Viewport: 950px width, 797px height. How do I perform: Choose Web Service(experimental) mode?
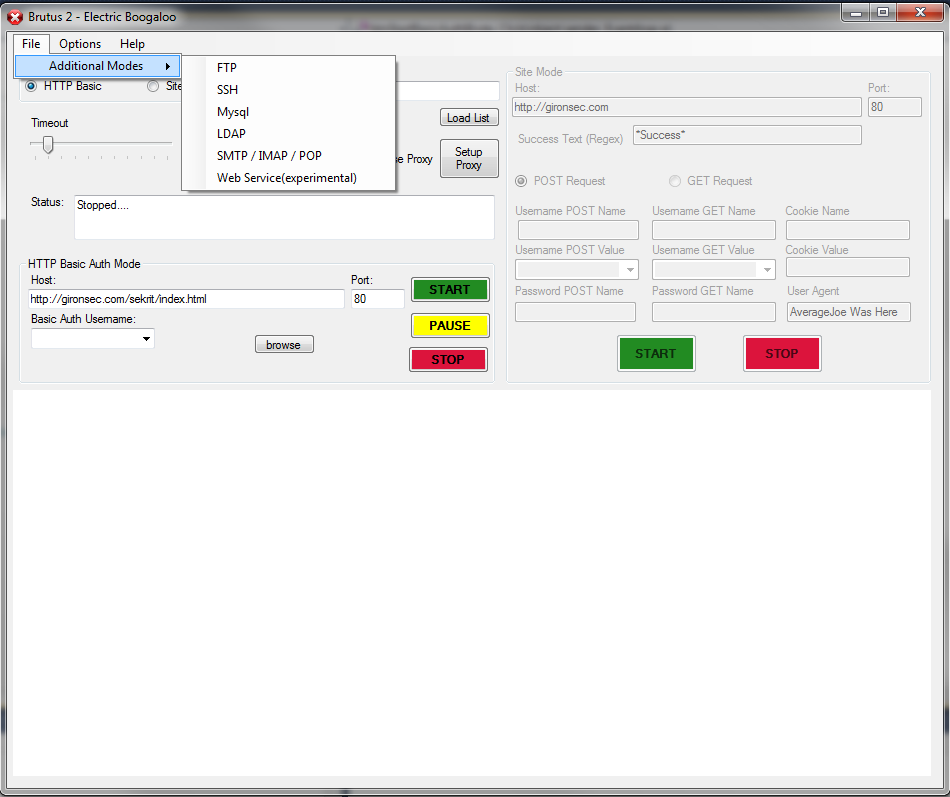(x=287, y=178)
